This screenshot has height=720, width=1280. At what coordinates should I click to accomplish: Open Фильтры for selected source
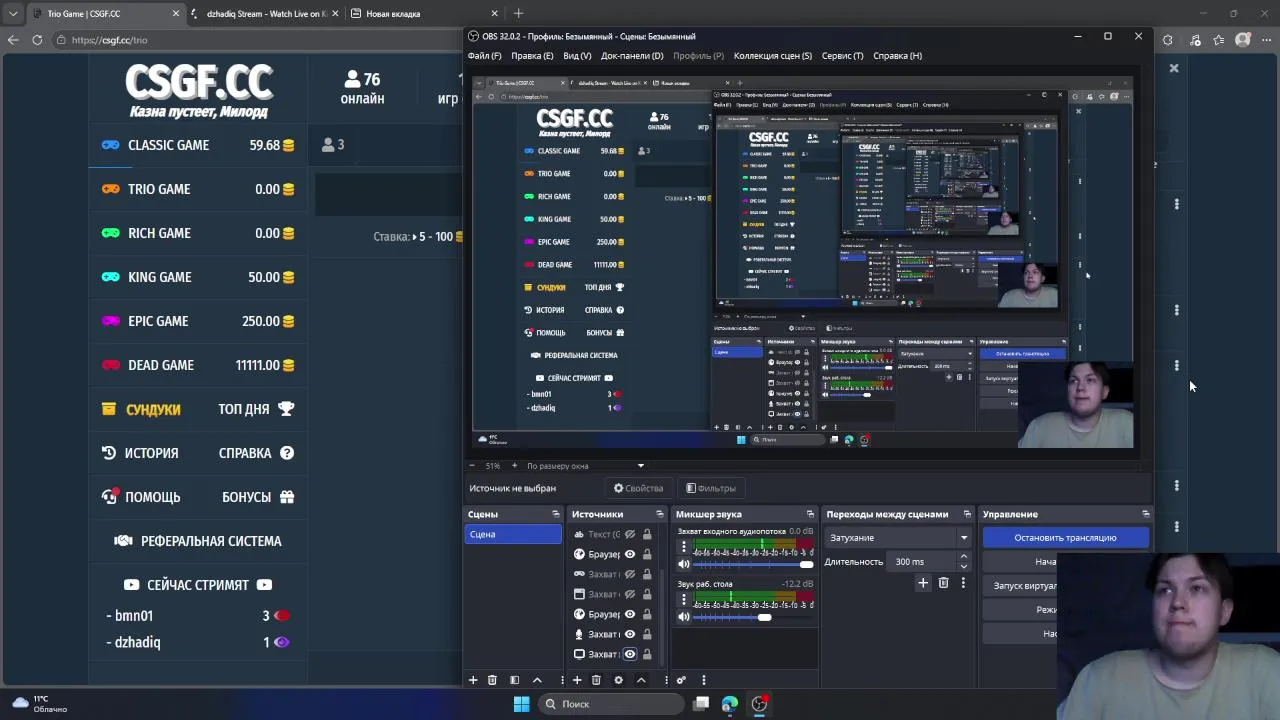[711, 488]
